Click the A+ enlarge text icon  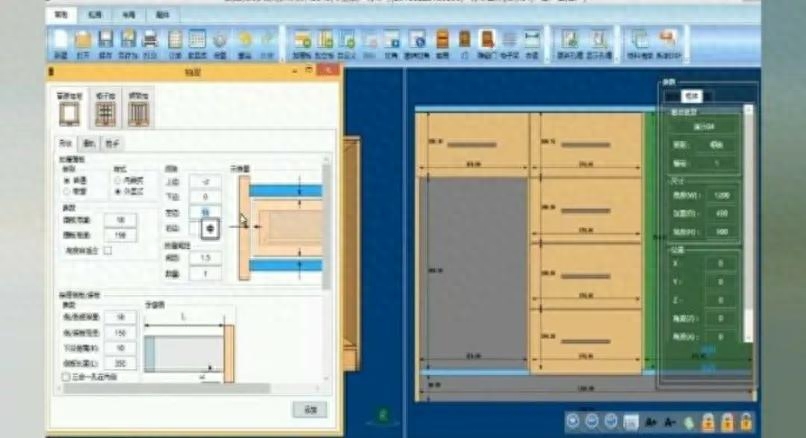coord(653,422)
